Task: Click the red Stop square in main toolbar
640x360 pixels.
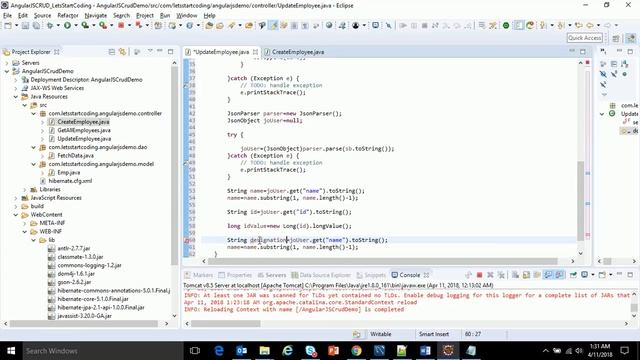Action: click(x=121, y=25)
